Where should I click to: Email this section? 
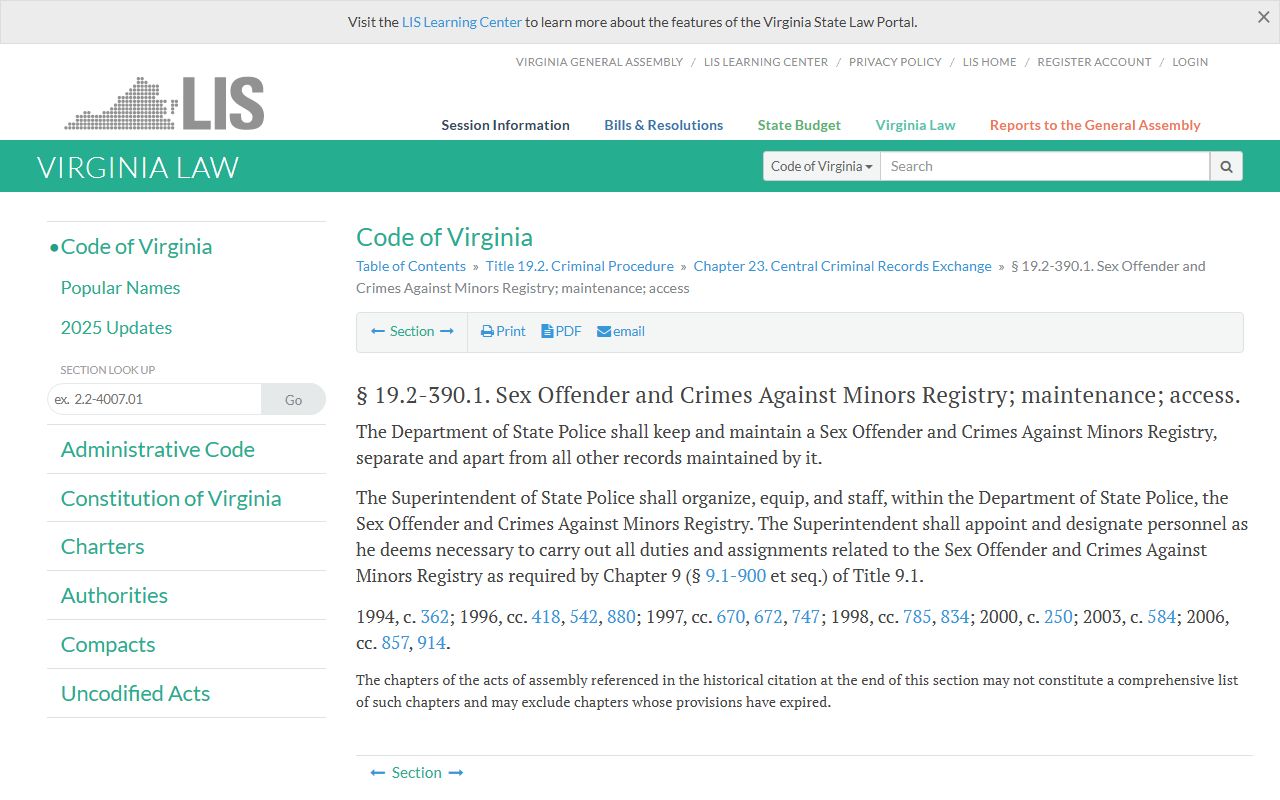point(621,331)
